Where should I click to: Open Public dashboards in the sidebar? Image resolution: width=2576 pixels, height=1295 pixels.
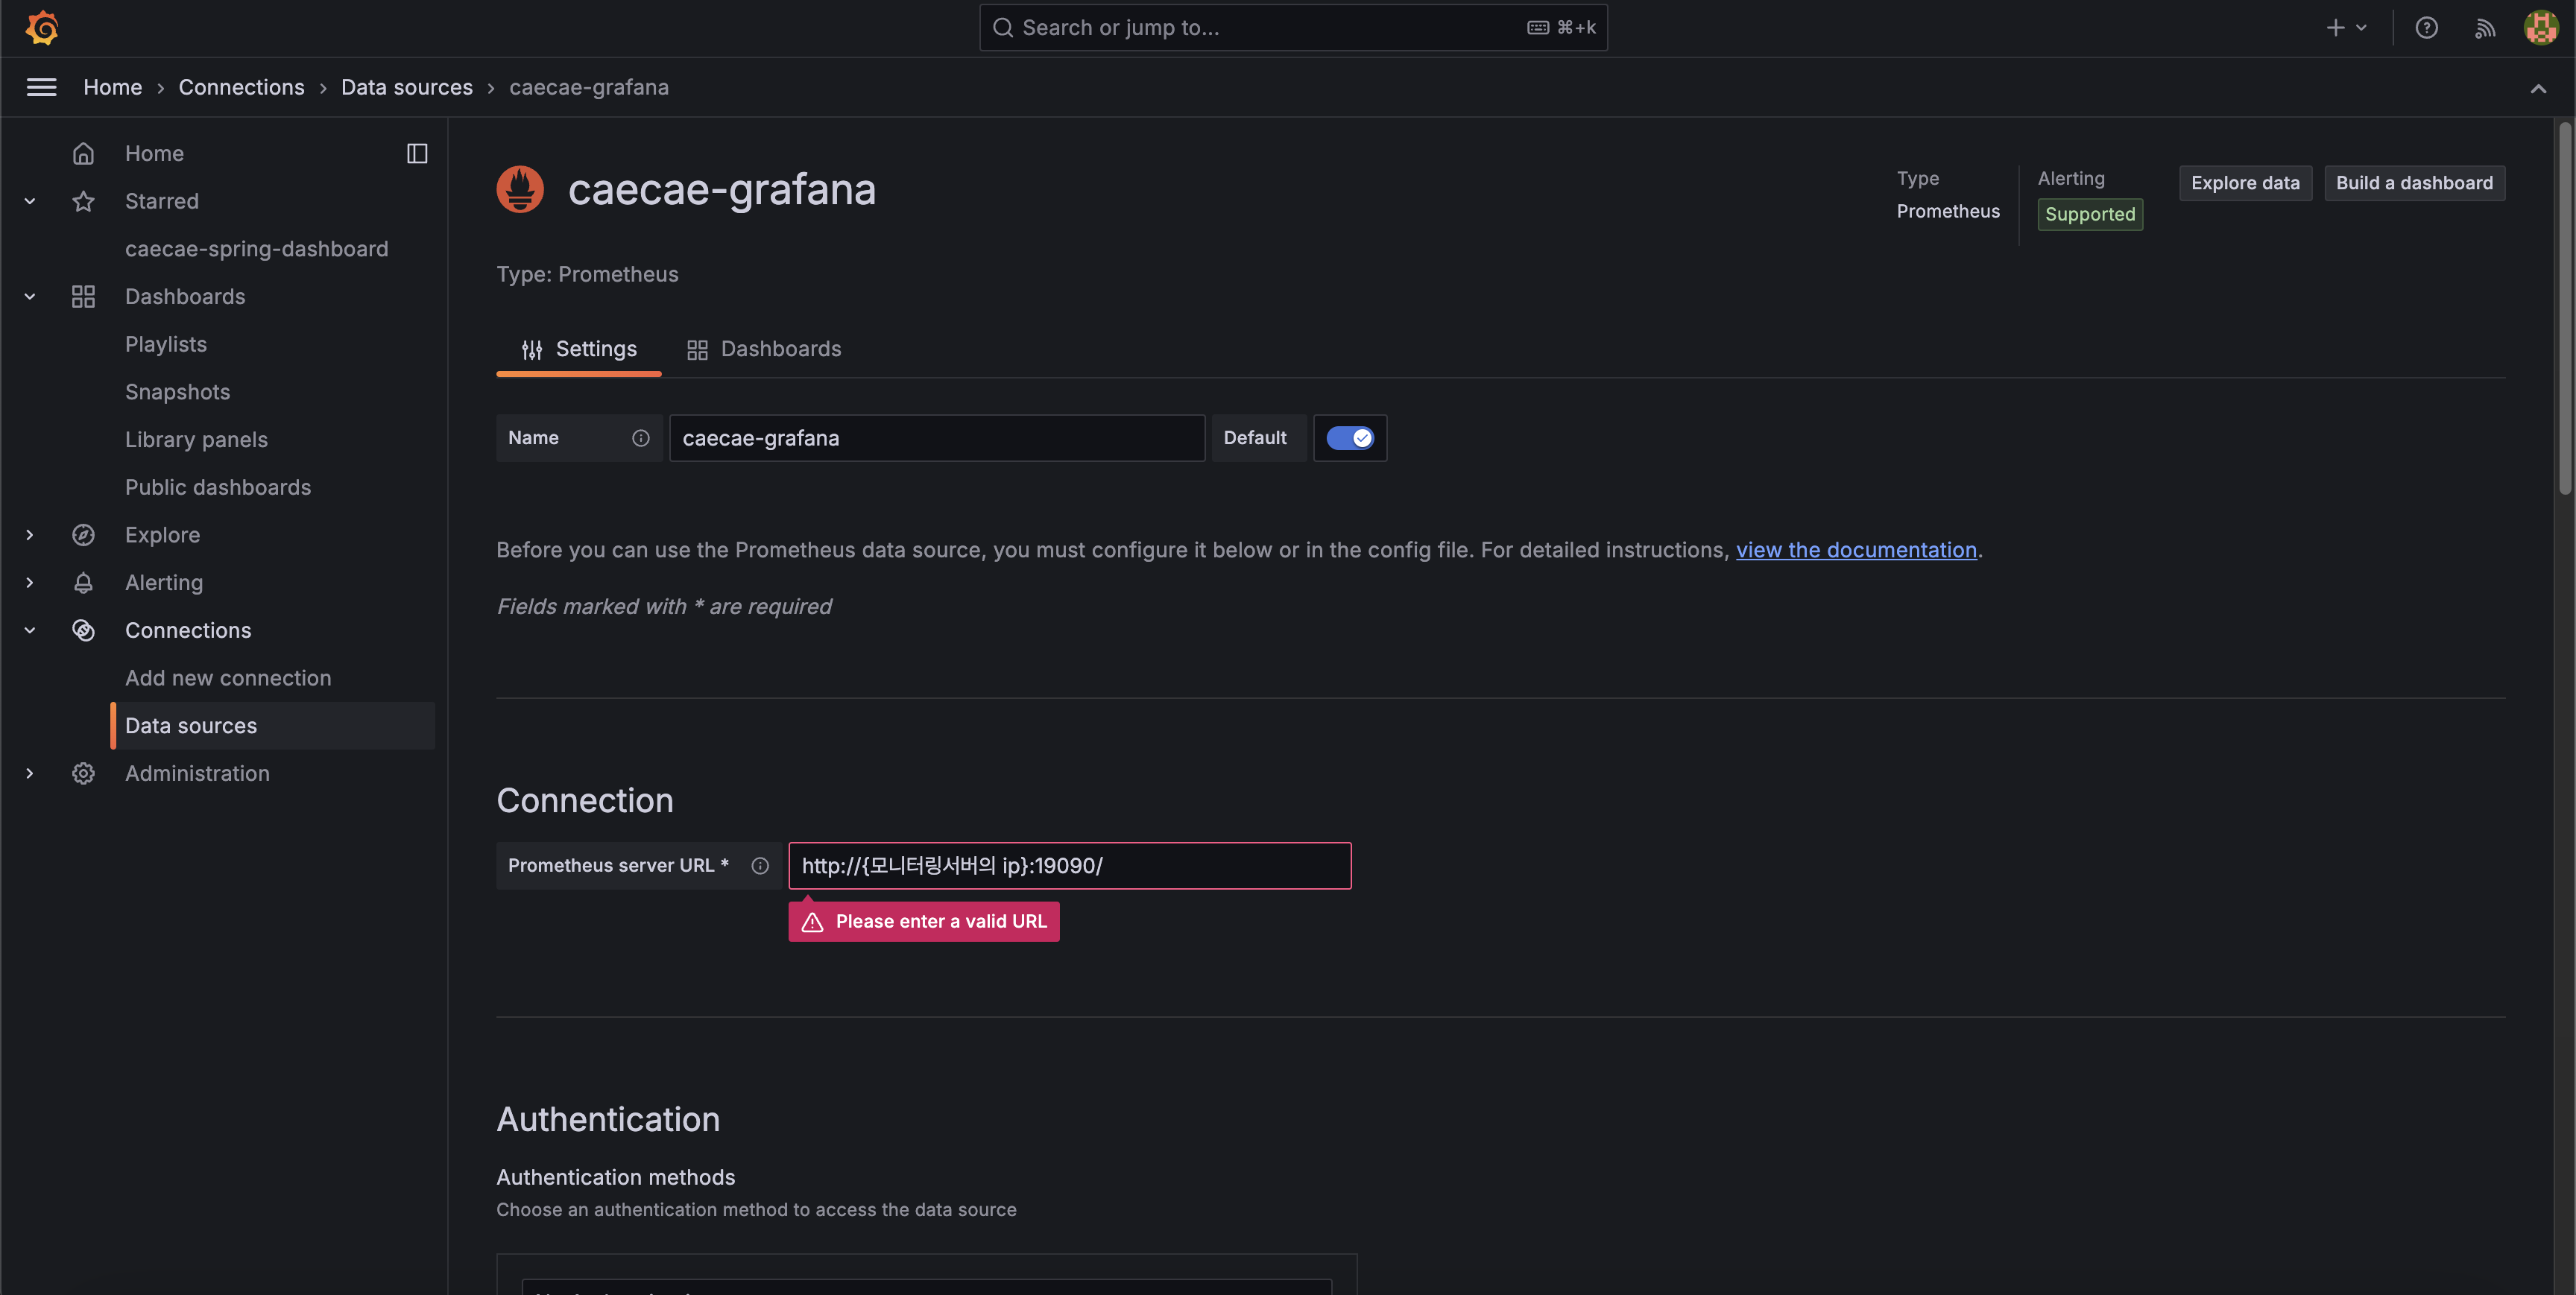[x=218, y=487]
